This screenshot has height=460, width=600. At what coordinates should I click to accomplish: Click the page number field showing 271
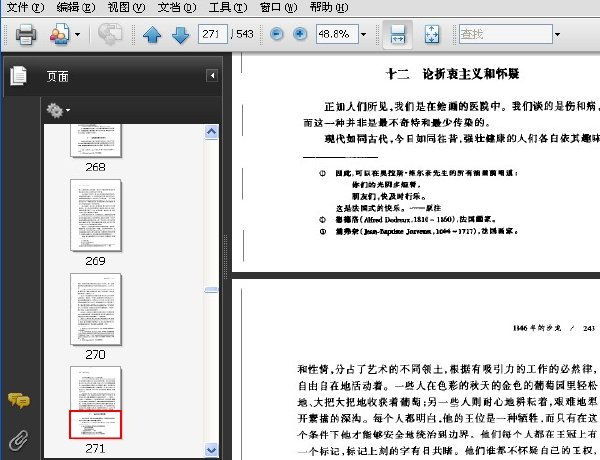pyautogui.click(x=213, y=34)
